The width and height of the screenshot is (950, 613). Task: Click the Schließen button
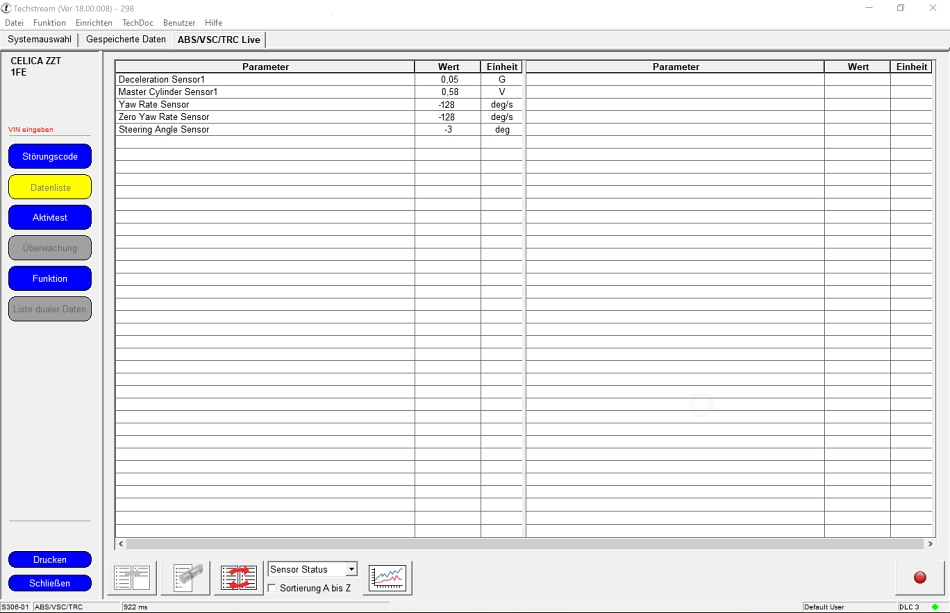pyautogui.click(x=50, y=583)
